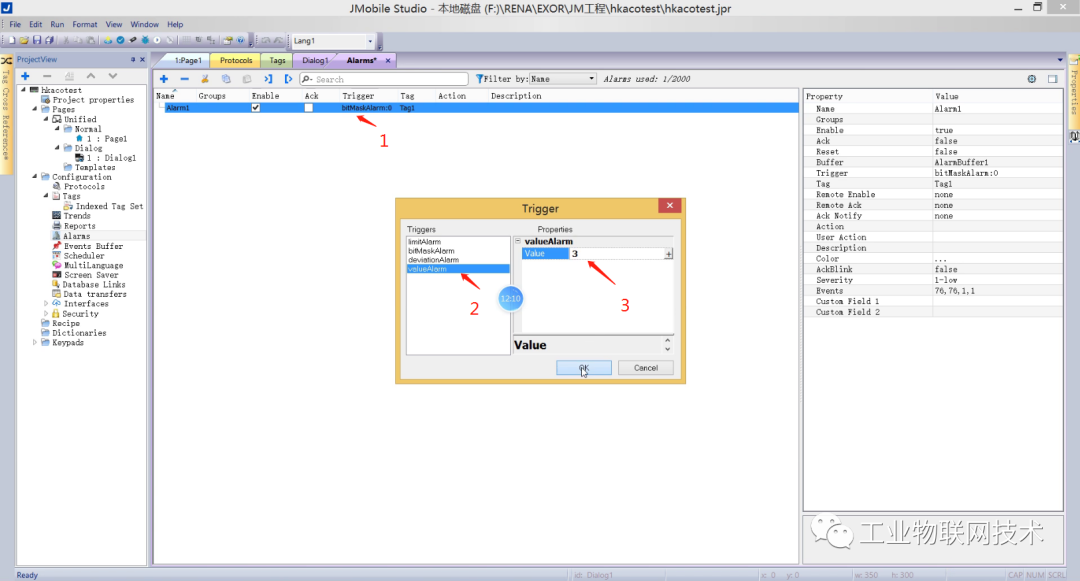Increase the Value field with its stepper arrow
This screenshot has height=581, width=1080.
[x=667, y=251]
